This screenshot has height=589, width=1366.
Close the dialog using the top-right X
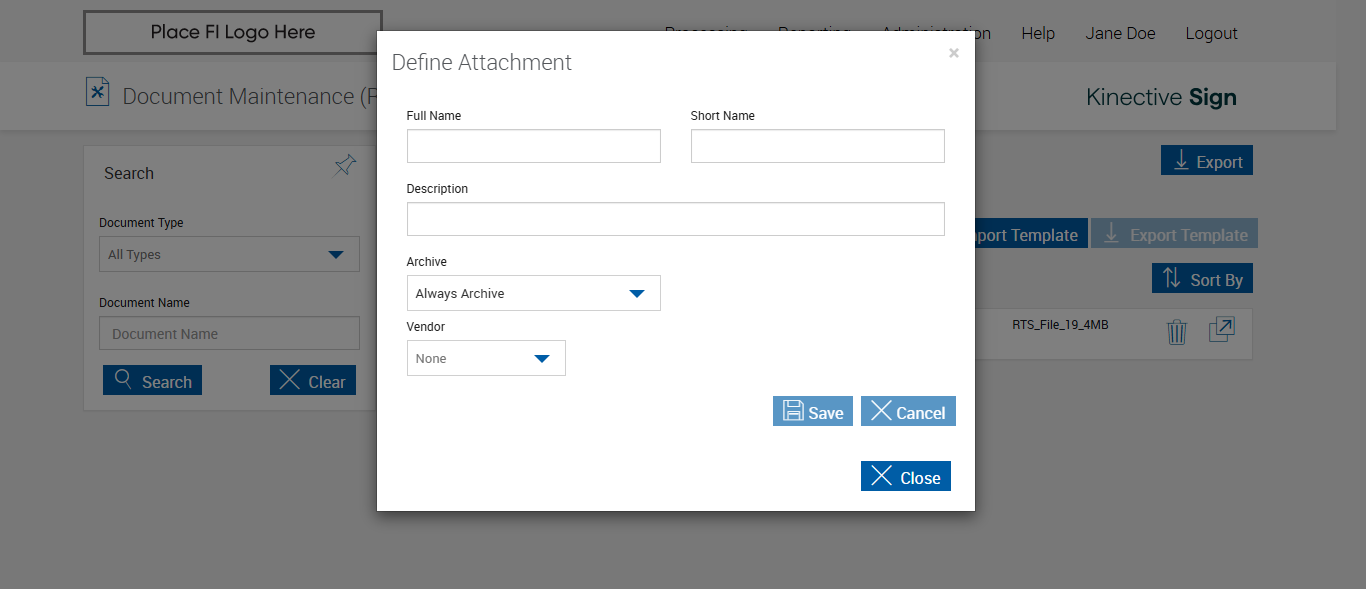(954, 54)
